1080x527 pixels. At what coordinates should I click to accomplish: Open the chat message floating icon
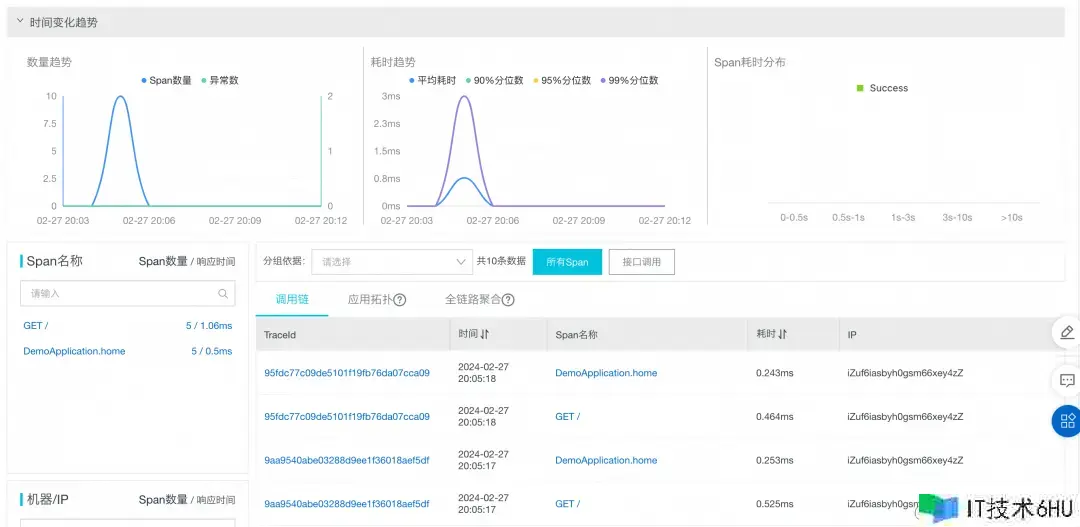(1066, 380)
